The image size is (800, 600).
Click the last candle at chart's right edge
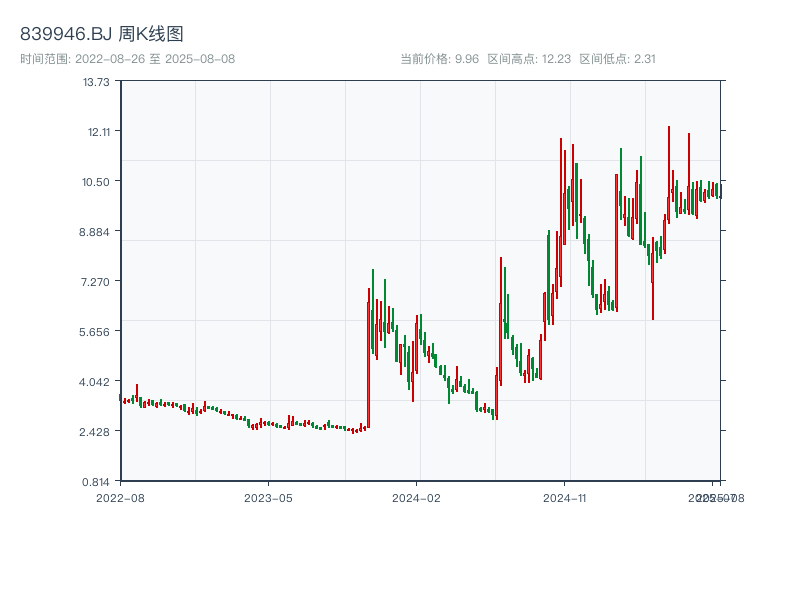pyautogui.click(x=721, y=191)
